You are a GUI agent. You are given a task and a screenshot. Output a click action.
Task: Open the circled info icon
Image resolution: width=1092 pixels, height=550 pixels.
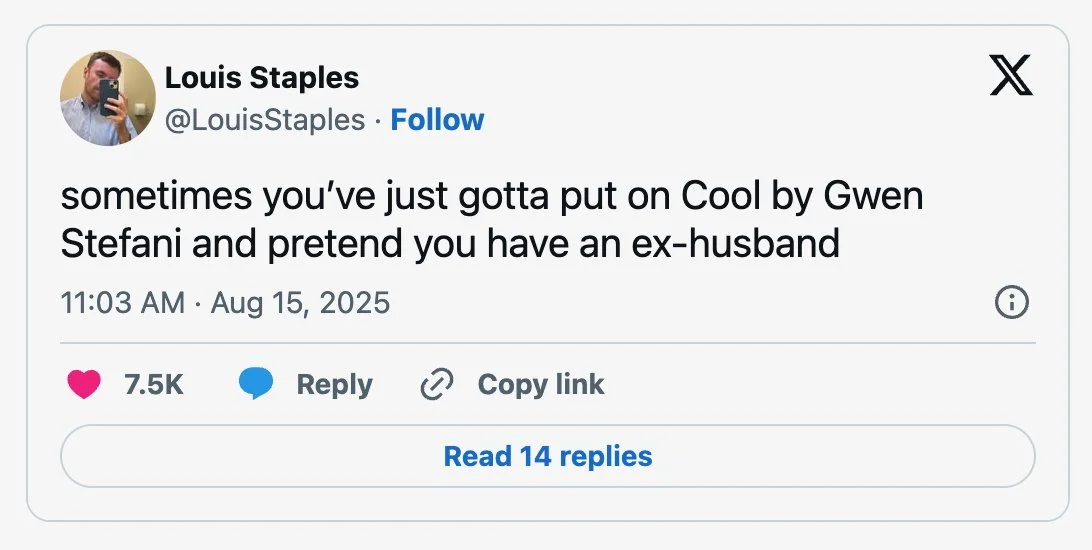click(x=1011, y=303)
